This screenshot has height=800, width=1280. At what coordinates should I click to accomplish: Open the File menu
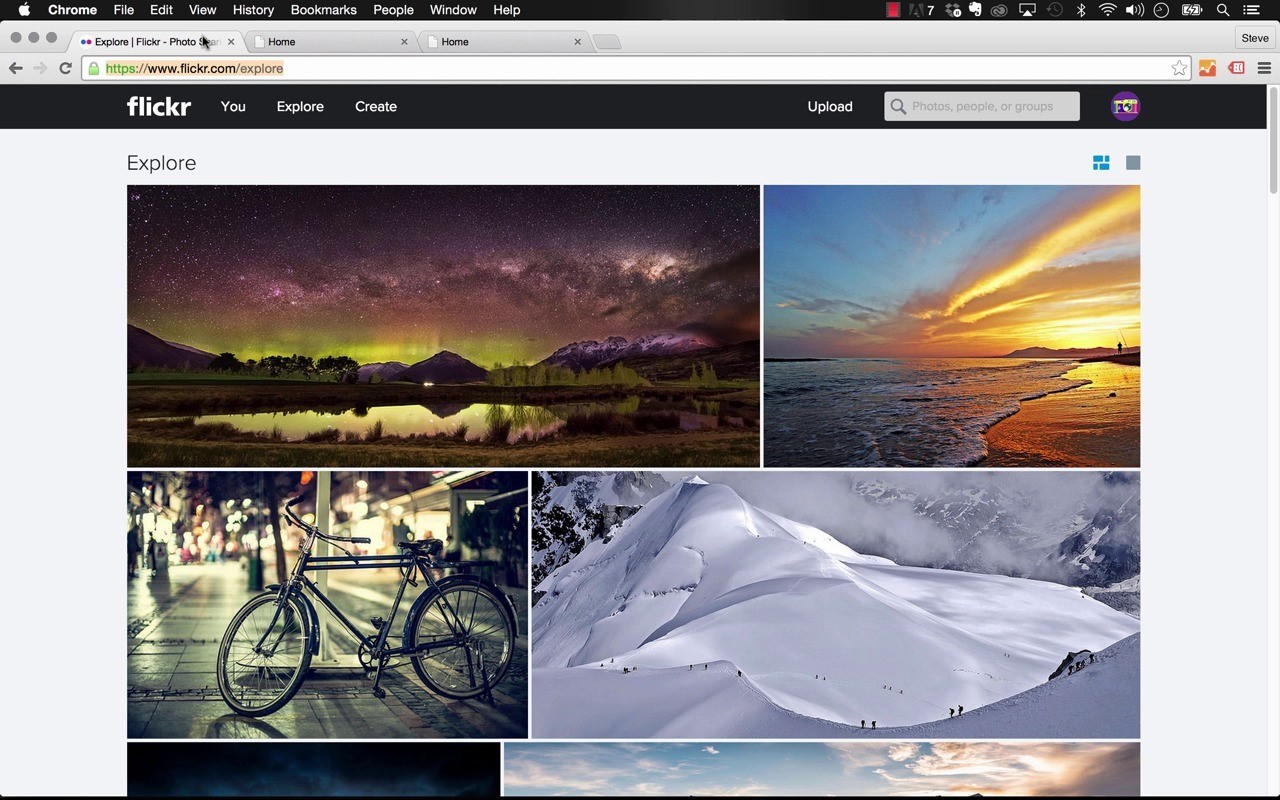[x=124, y=10]
